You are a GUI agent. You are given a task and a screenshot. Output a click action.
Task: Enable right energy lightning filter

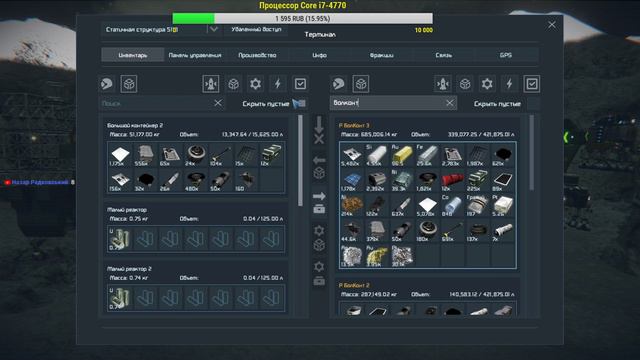click(509, 84)
